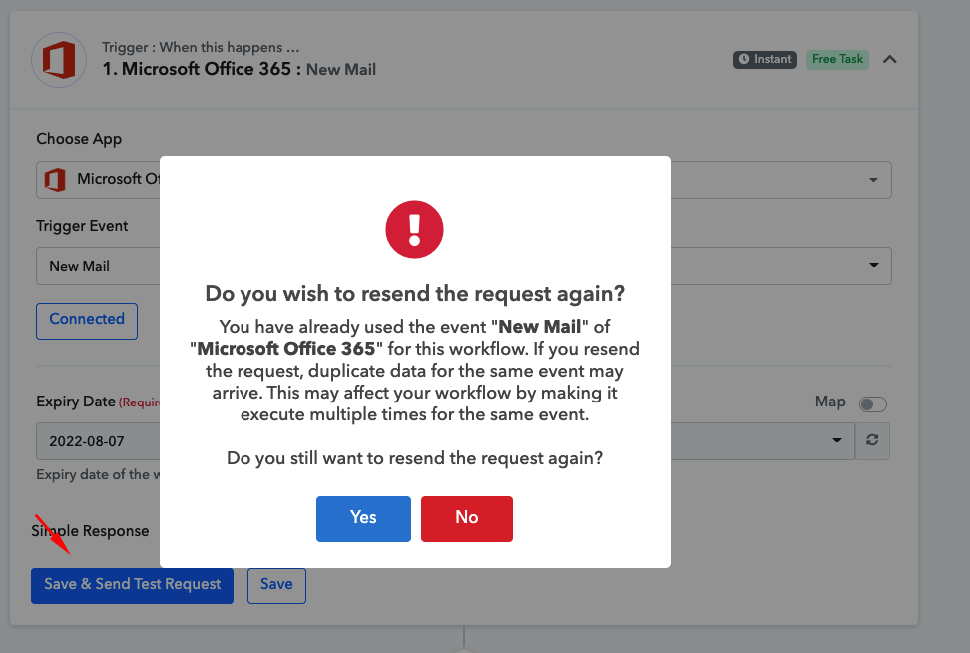
Task: Click the Save button
Action: coord(276,586)
